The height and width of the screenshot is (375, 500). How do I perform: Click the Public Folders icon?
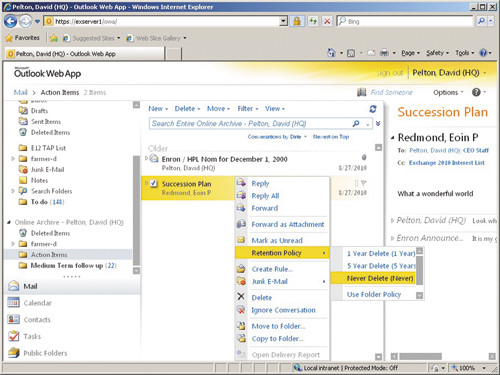[14, 353]
